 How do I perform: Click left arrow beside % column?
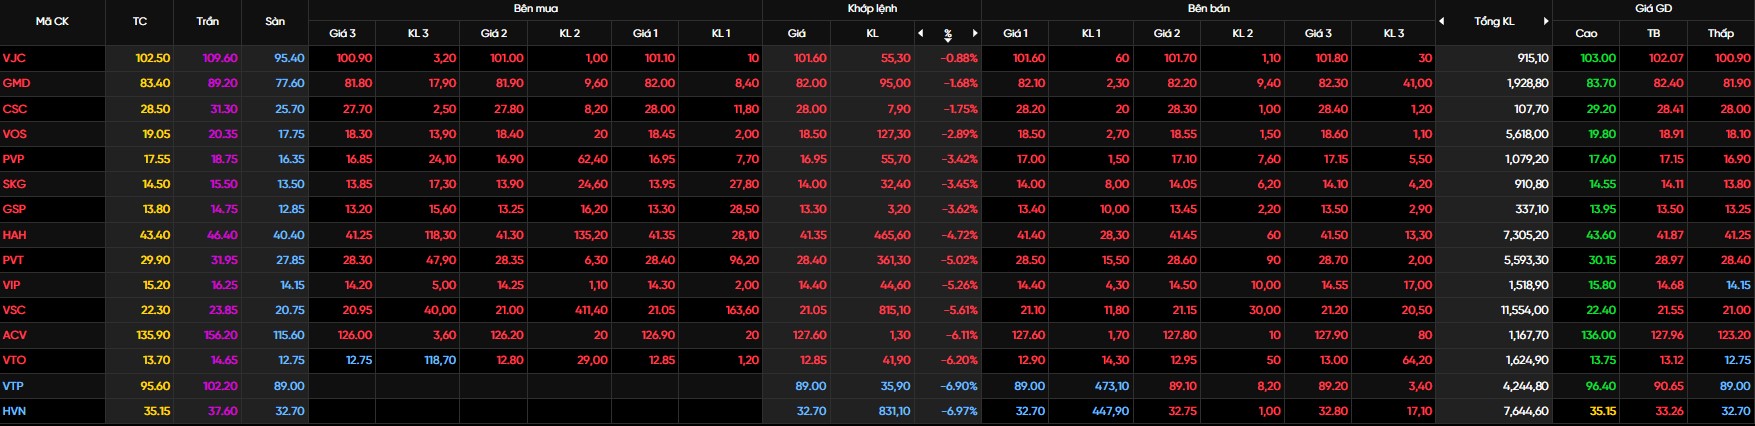tap(920, 33)
